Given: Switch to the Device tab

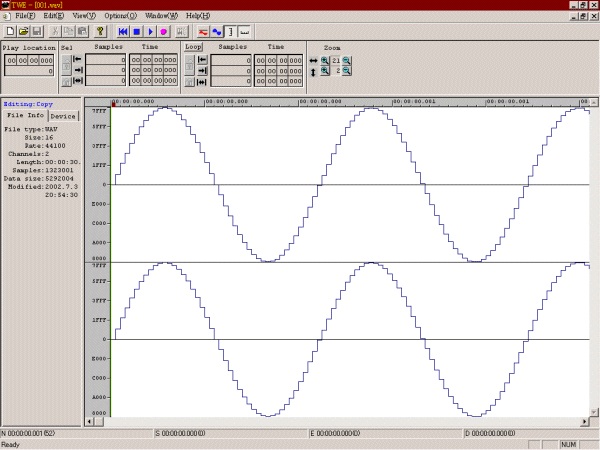Looking at the screenshot, I should click(63, 116).
